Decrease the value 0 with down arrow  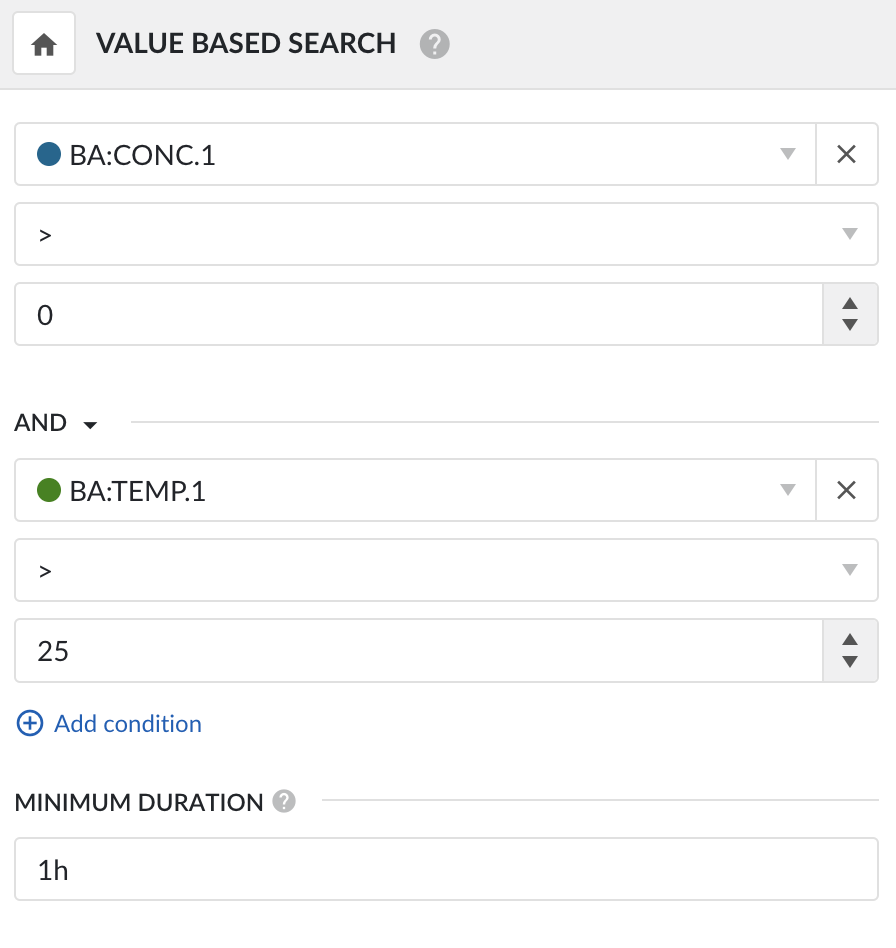pos(850,325)
